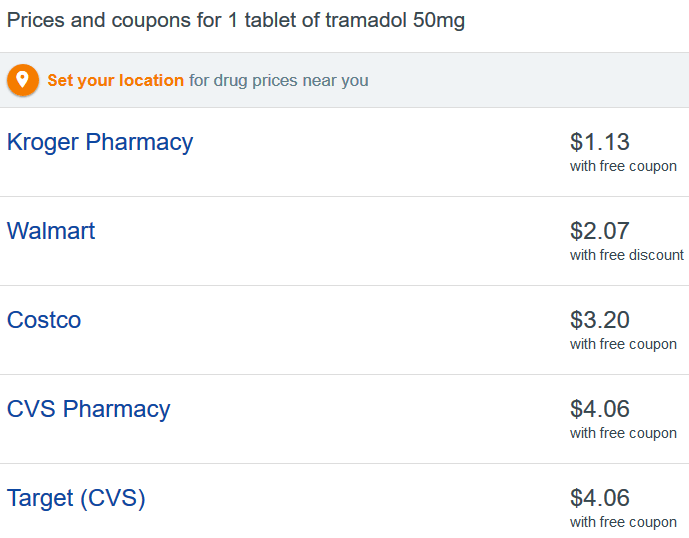Screen dimensions: 689x538
Task: Select the $3.20 Costco price
Action: tap(600, 320)
